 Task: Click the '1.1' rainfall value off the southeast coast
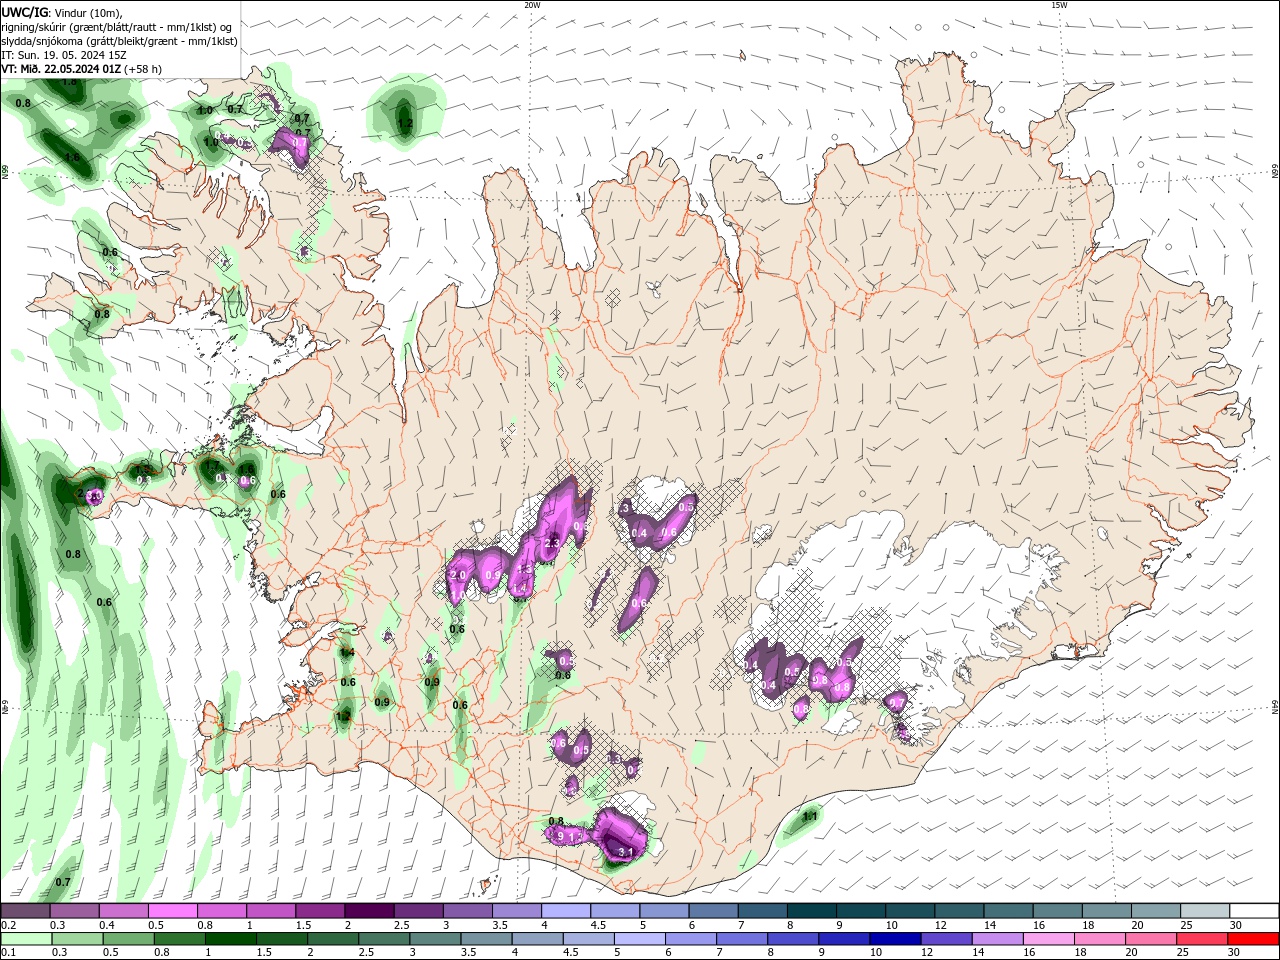(810, 817)
